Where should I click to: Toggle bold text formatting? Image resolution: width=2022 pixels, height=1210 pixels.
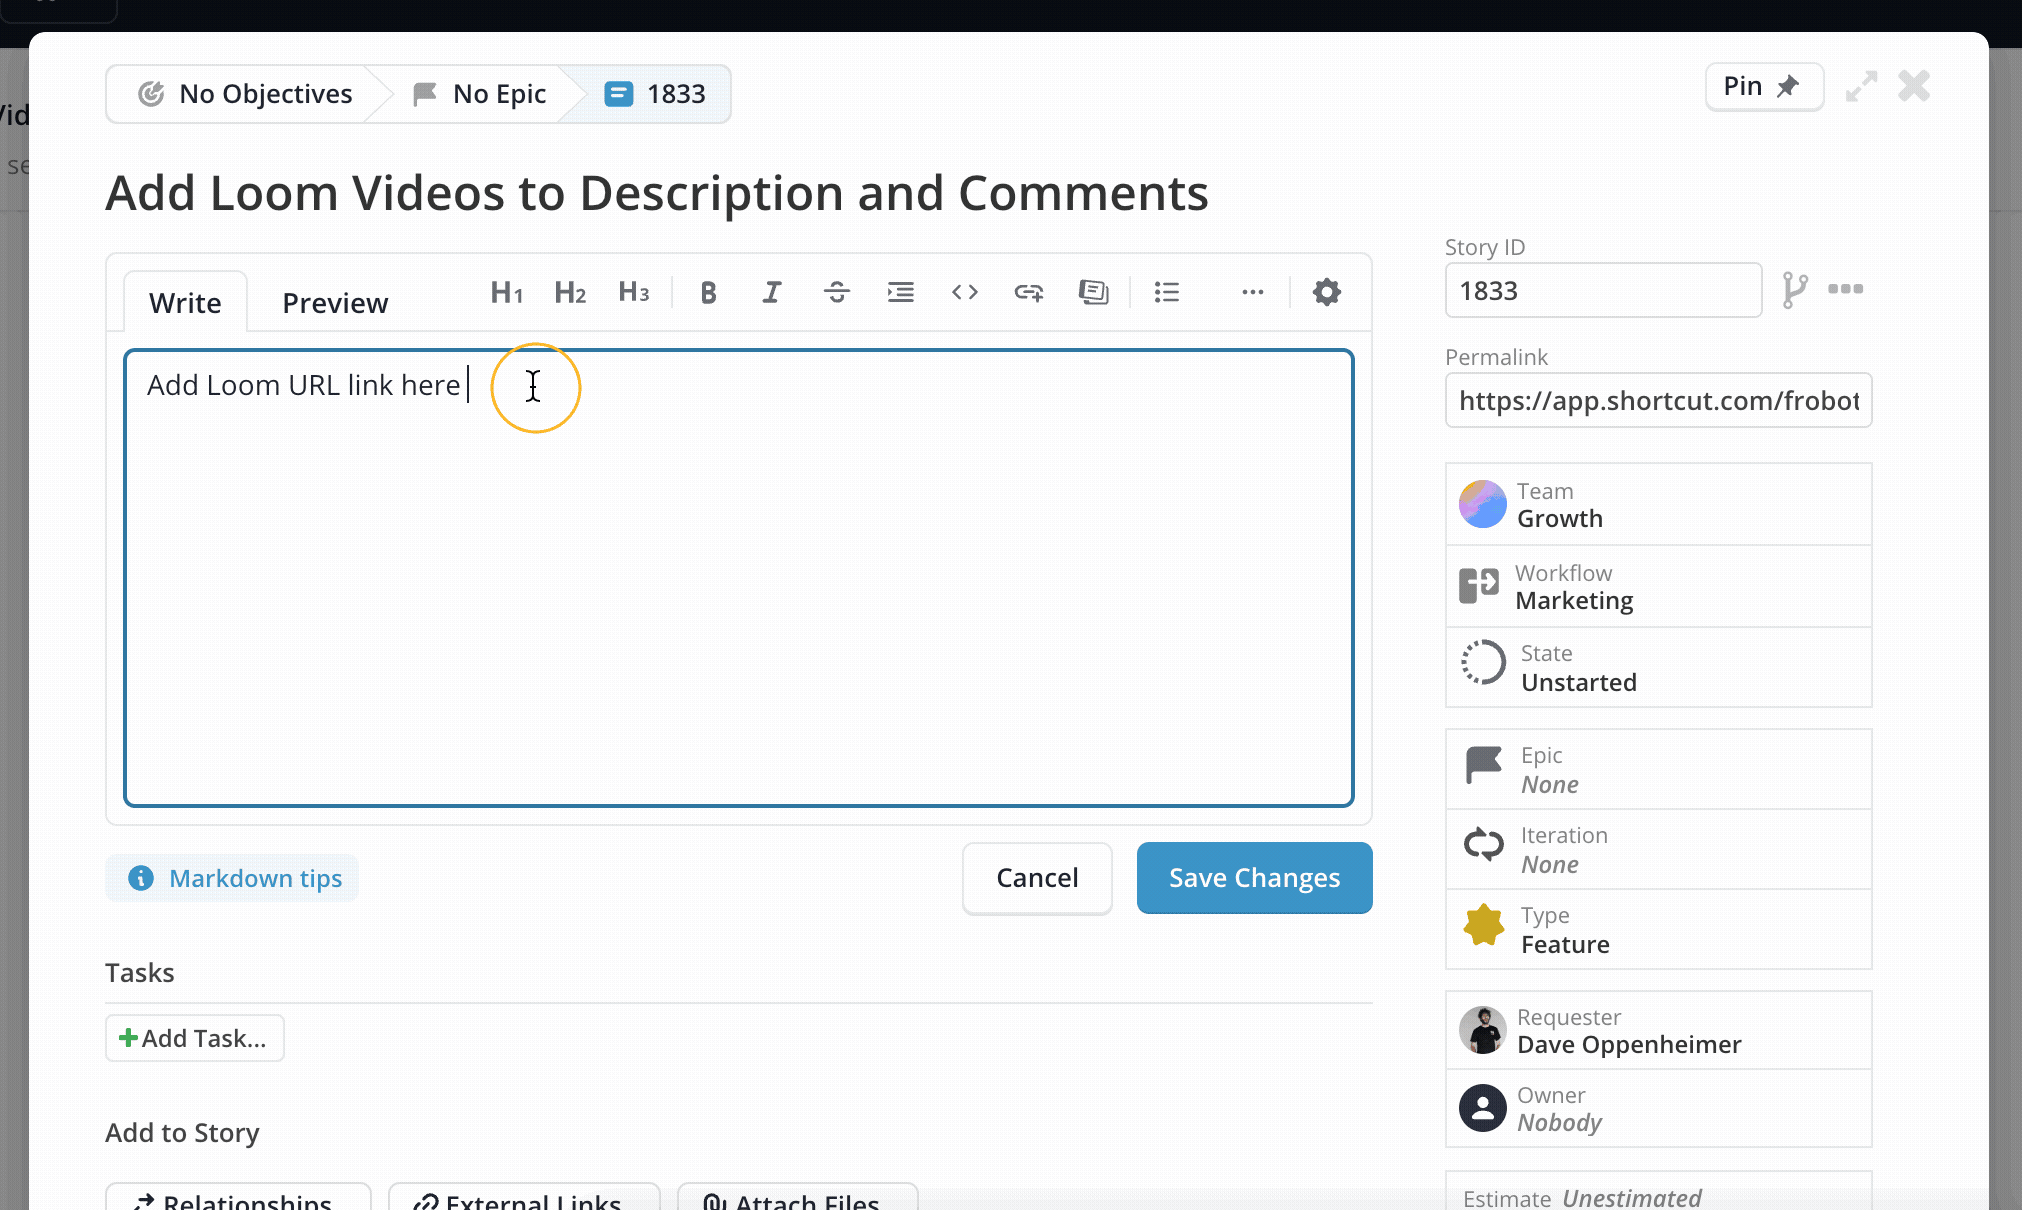coord(708,292)
